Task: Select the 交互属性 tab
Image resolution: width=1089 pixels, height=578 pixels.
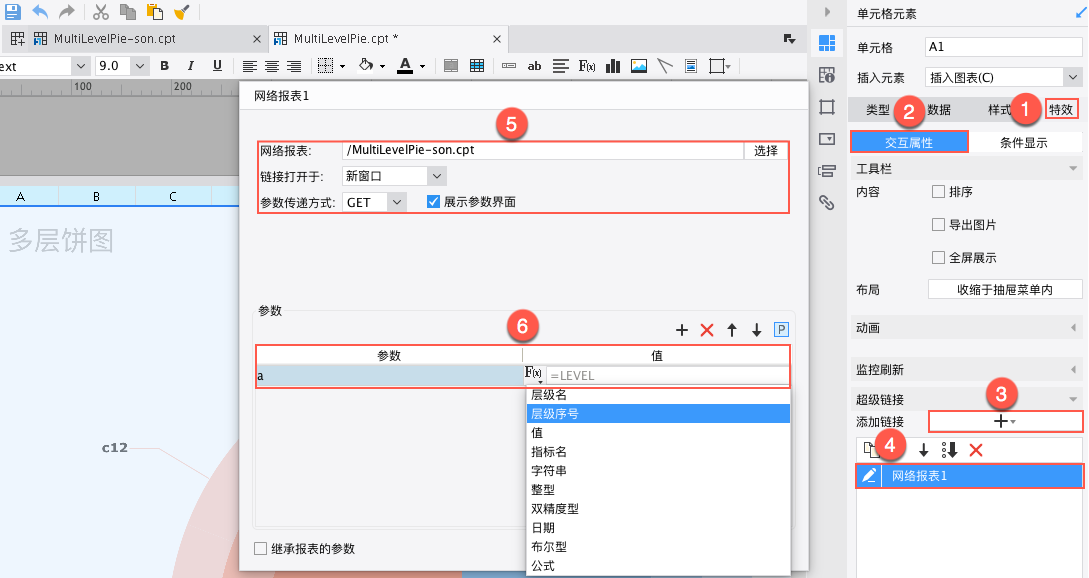Action: [x=909, y=142]
